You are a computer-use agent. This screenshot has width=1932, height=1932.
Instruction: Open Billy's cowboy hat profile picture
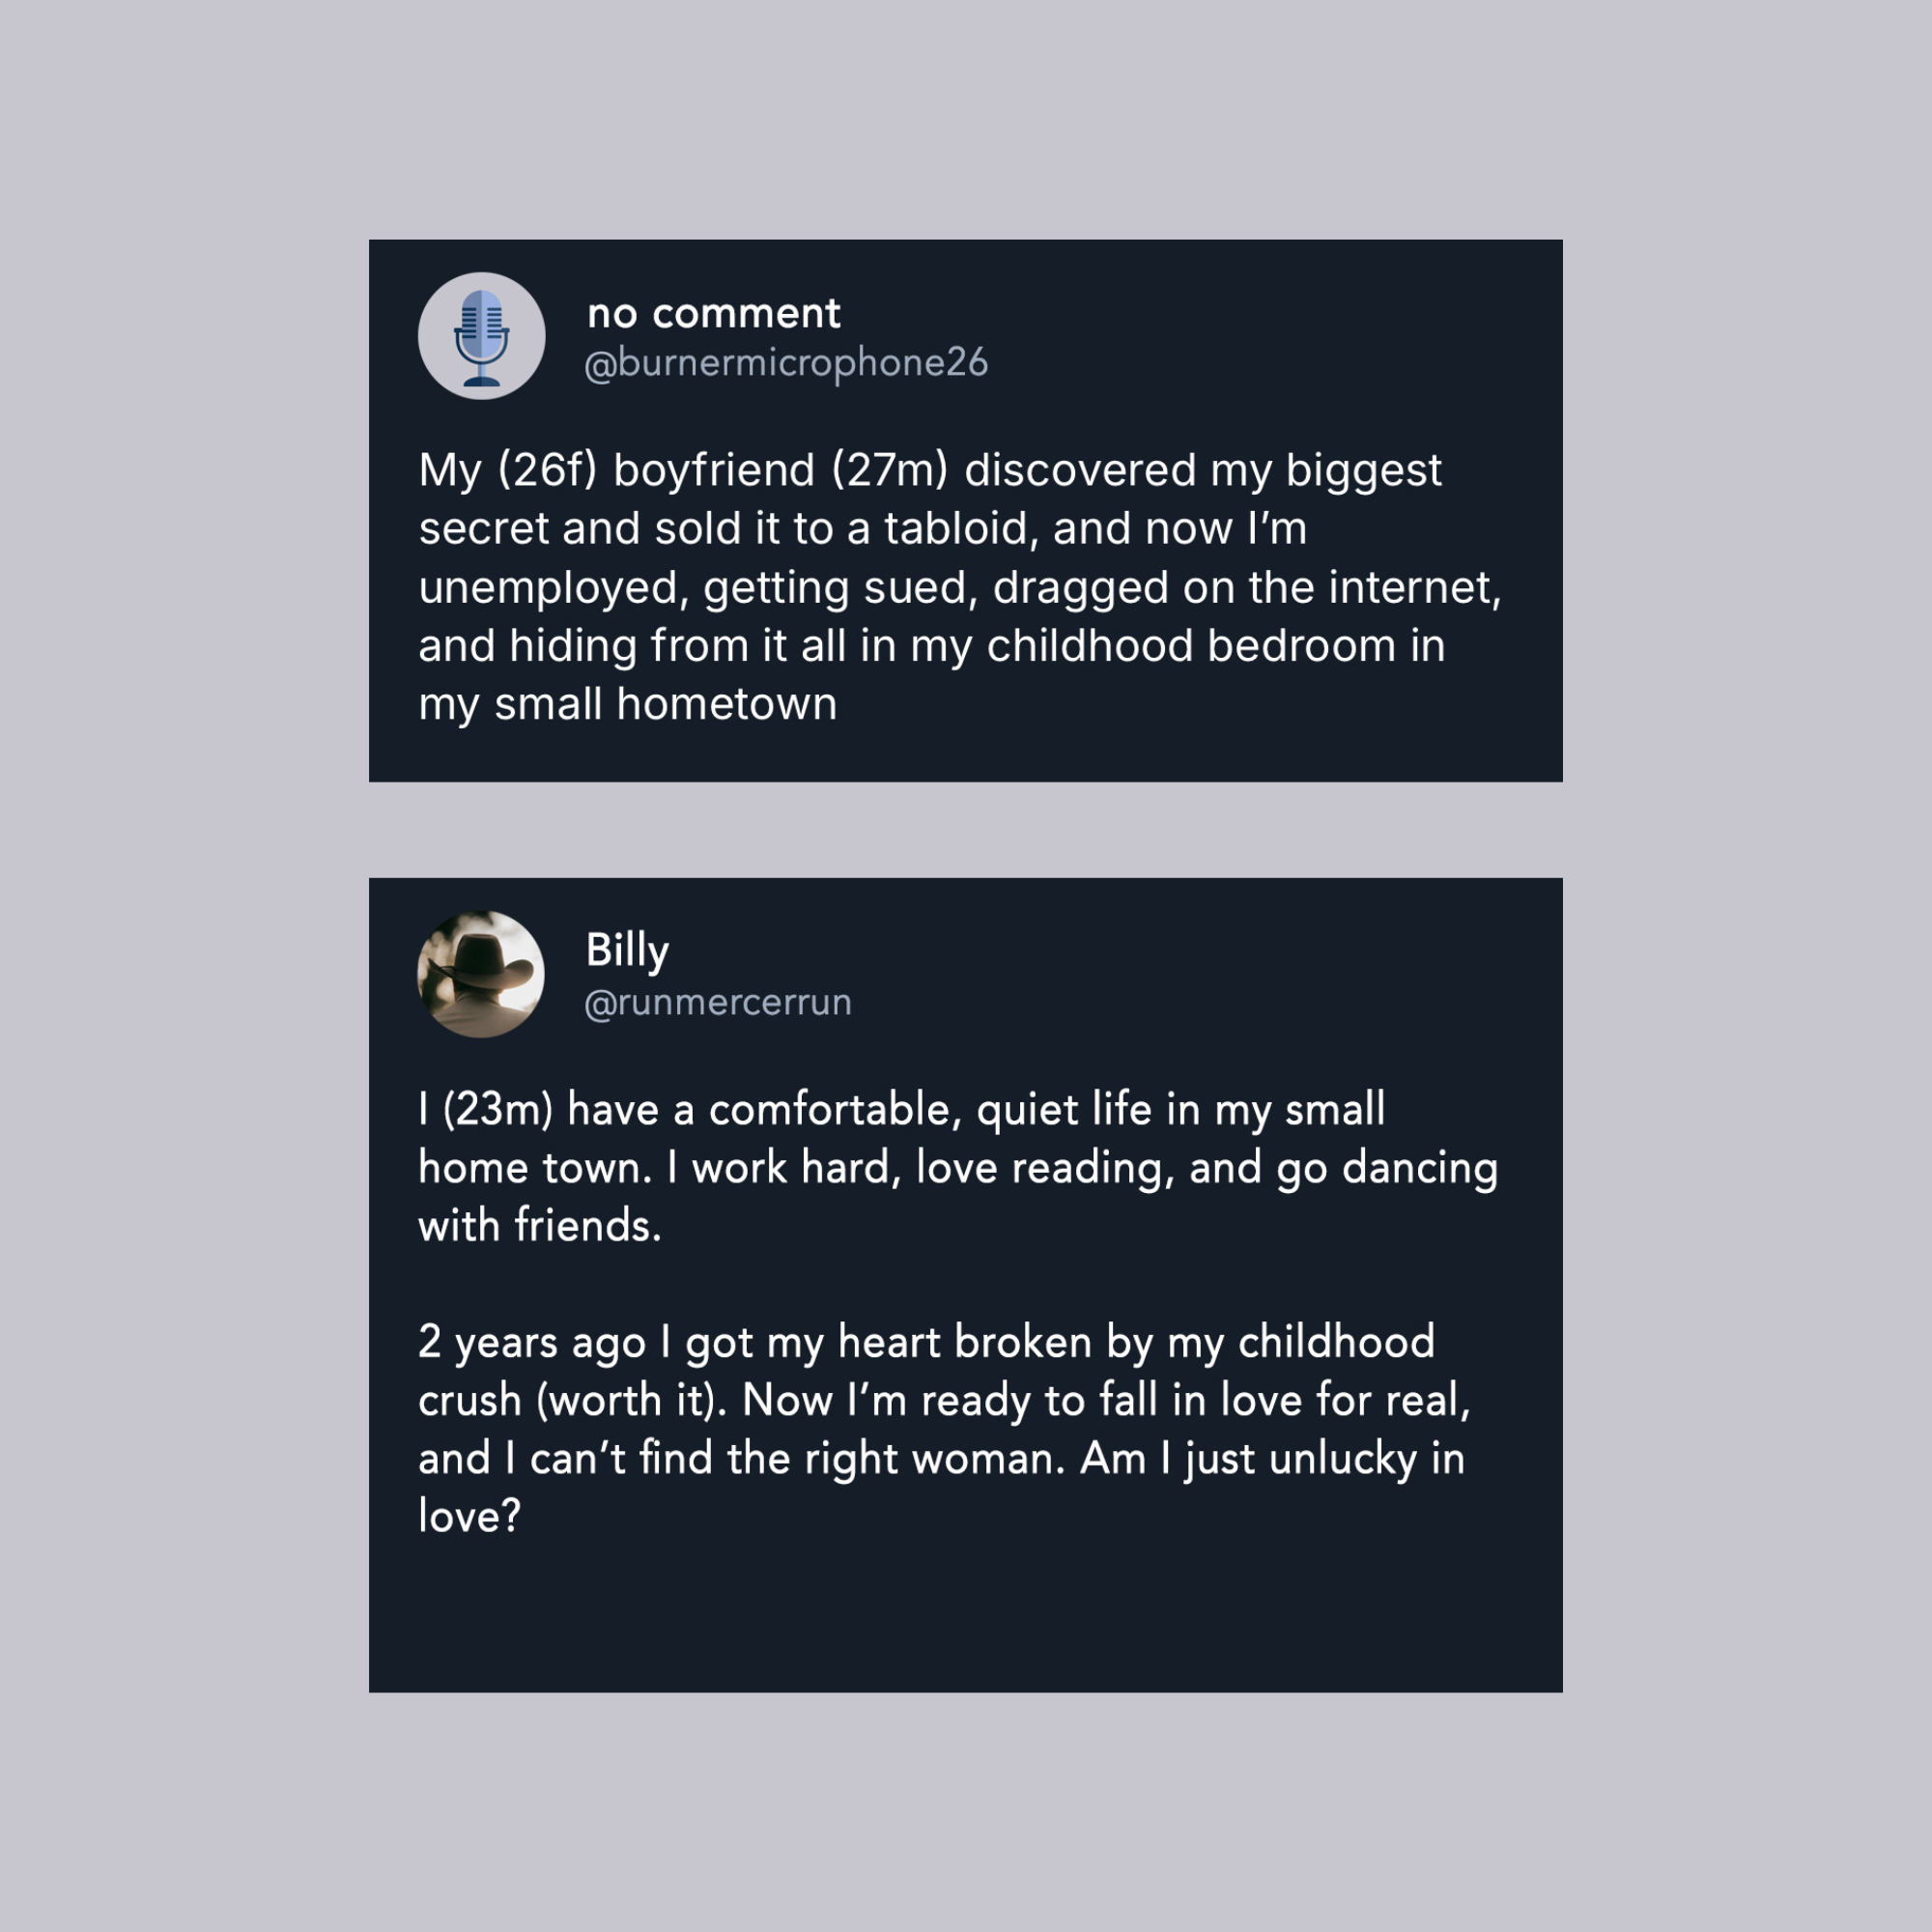pos(481,974)
